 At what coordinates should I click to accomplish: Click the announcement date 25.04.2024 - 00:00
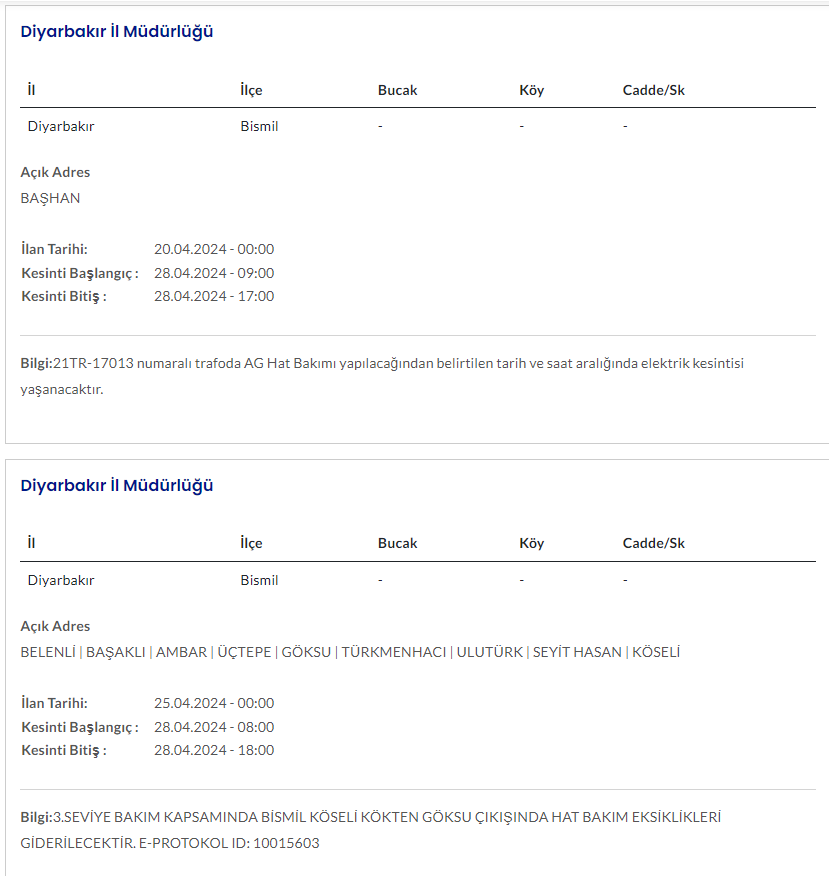coord(214,703)
